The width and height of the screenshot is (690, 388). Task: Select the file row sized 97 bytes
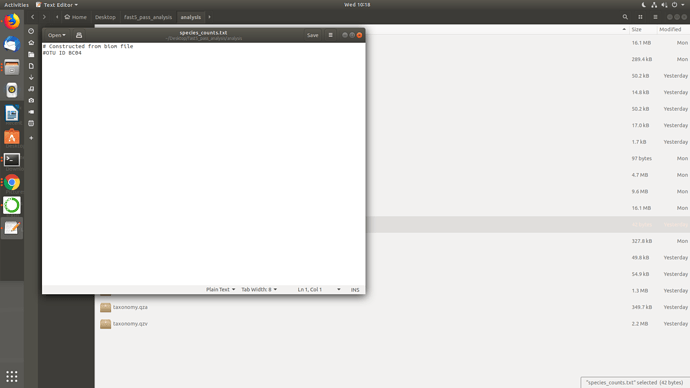(528, 158)
